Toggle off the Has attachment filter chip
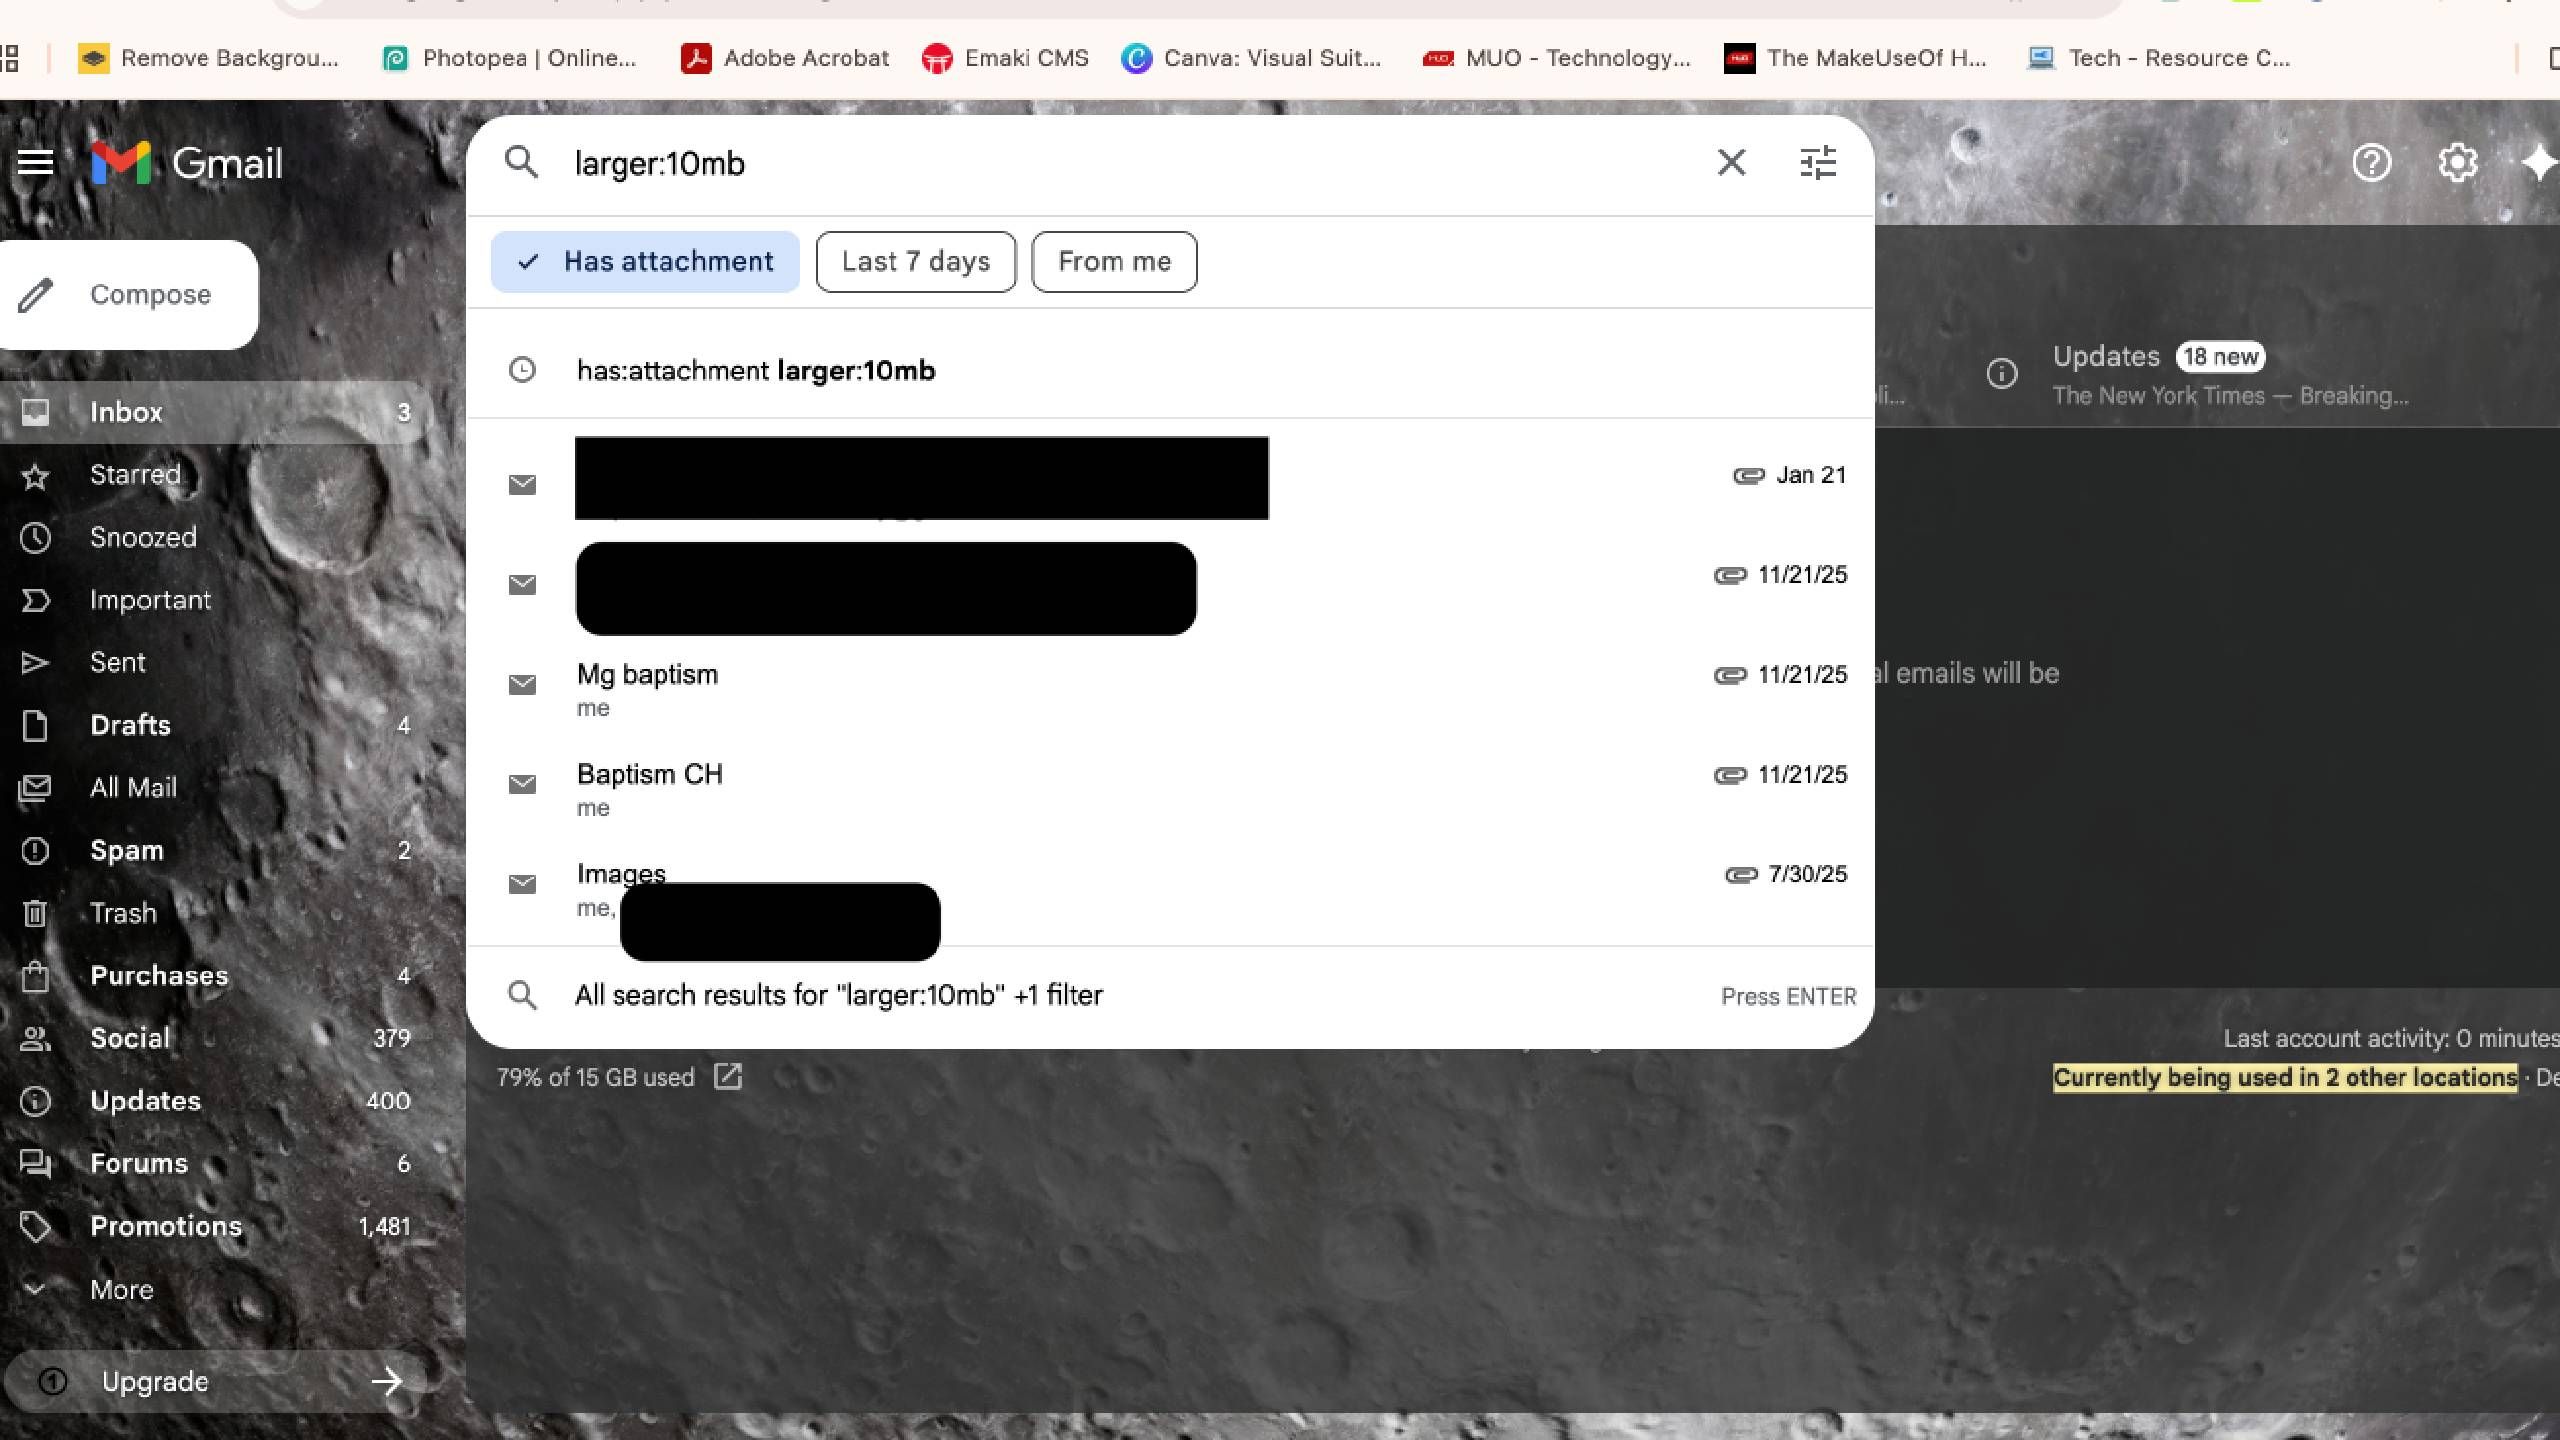The height and width of the screenshot is (1440, 2560). tap(645, 262)
